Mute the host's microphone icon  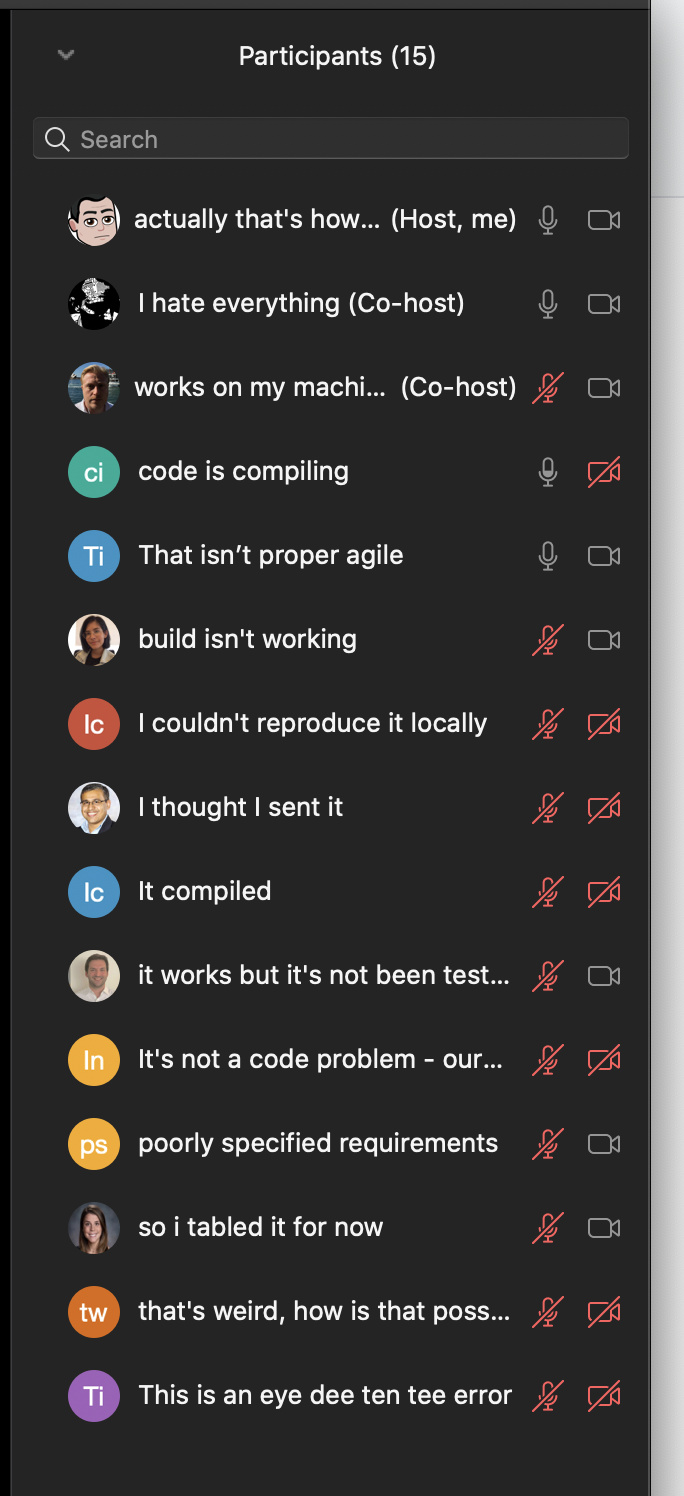coord(547,220)
